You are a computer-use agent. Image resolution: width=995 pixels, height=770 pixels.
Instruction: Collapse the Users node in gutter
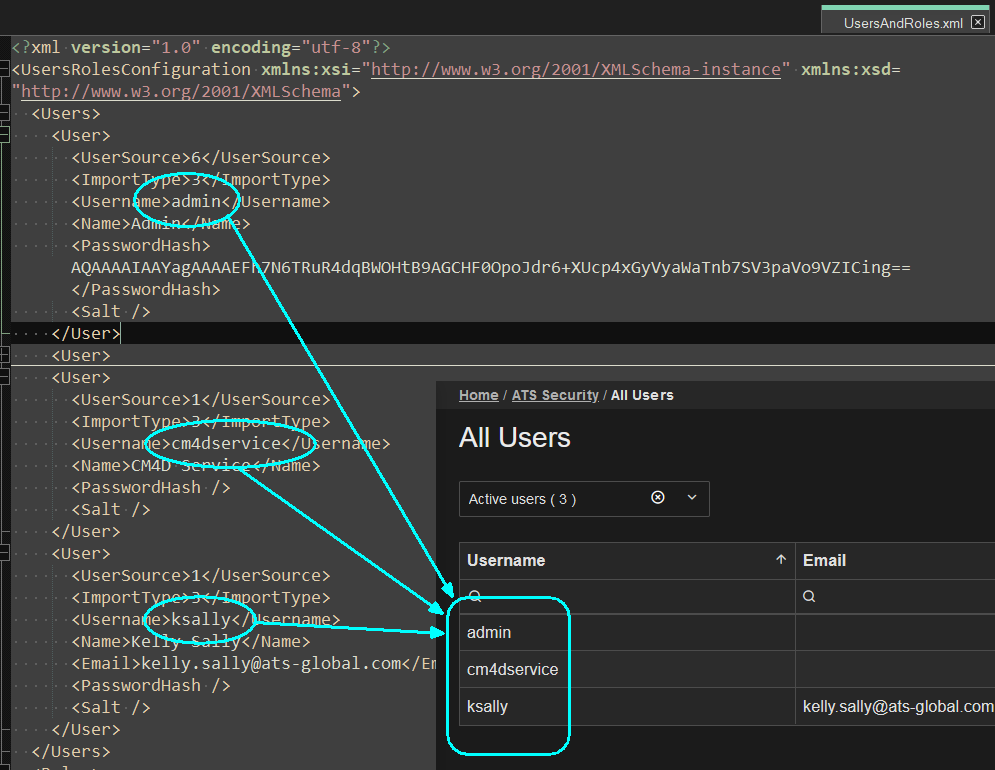(x=5, y=113)
